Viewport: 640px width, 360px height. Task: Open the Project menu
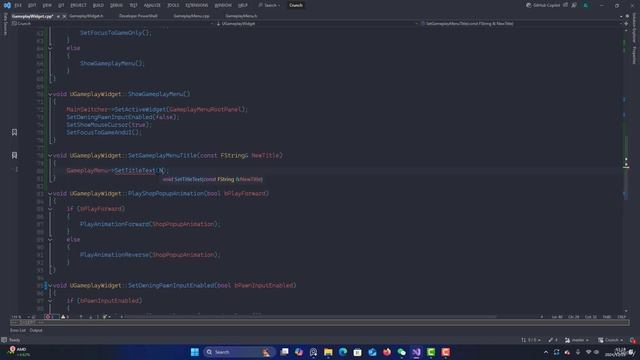[78, 5]
